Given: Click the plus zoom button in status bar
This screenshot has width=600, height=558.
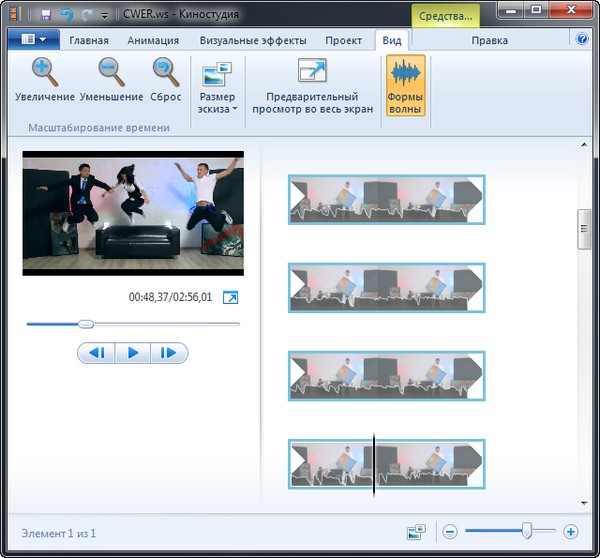Looking at the screenshot, I should 571,532.
